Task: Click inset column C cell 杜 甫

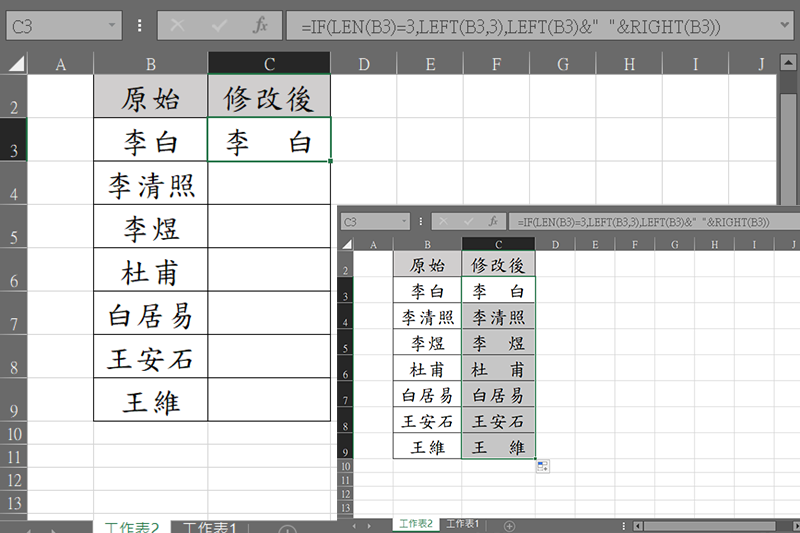Action: coord(498,368)
